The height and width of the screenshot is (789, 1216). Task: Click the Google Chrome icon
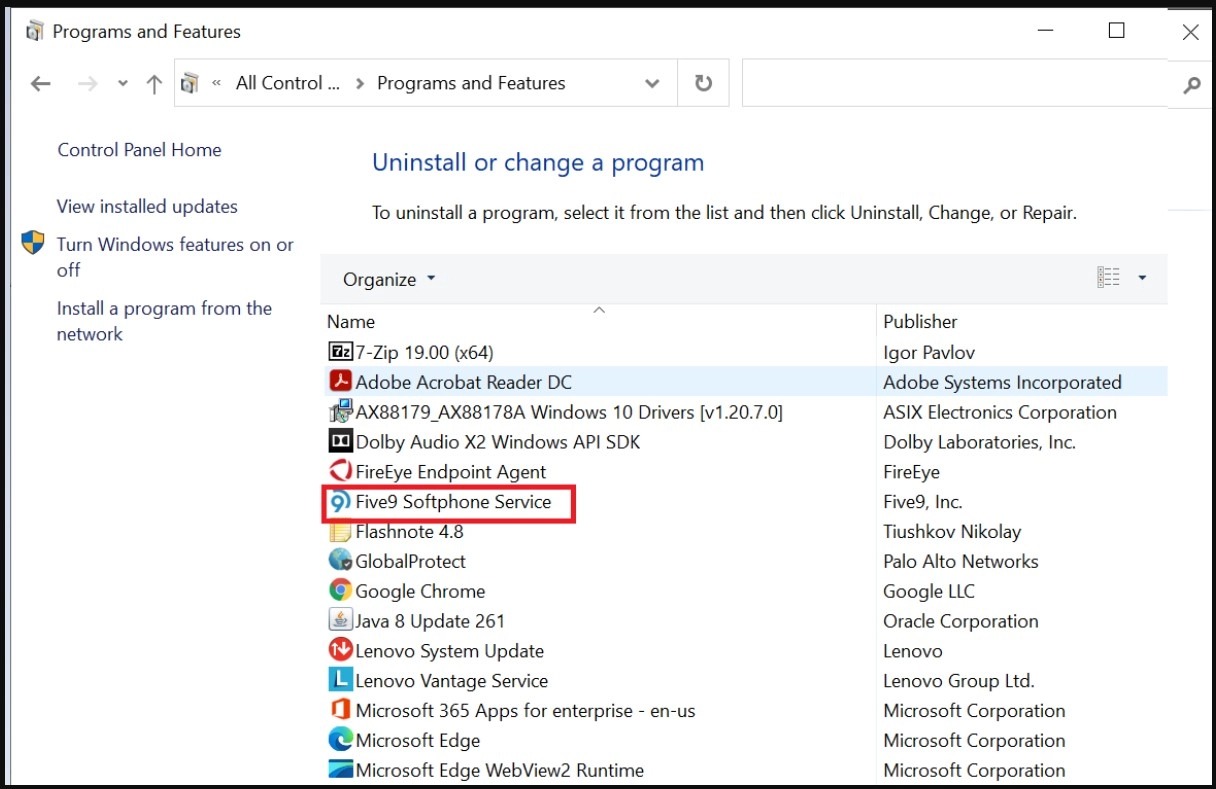coord(340,591)
